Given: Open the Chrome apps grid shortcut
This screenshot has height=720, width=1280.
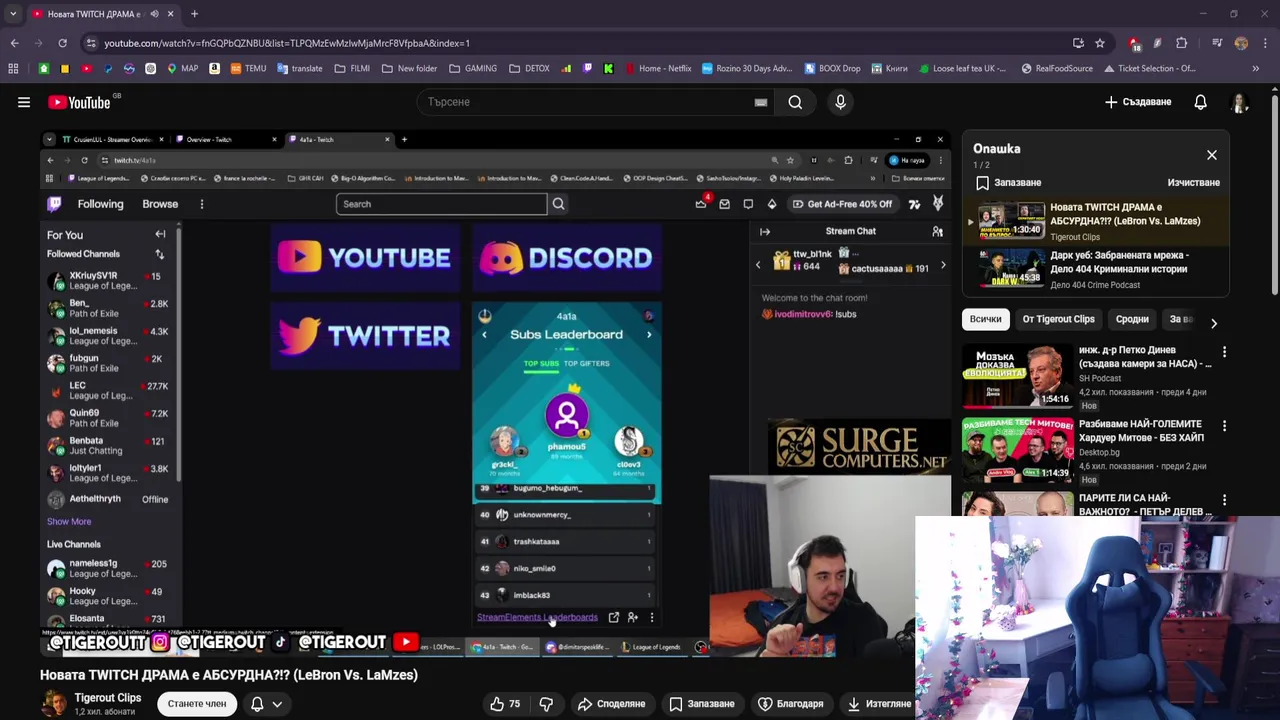Looking at the screenshot, I should (x=13, y=68).
